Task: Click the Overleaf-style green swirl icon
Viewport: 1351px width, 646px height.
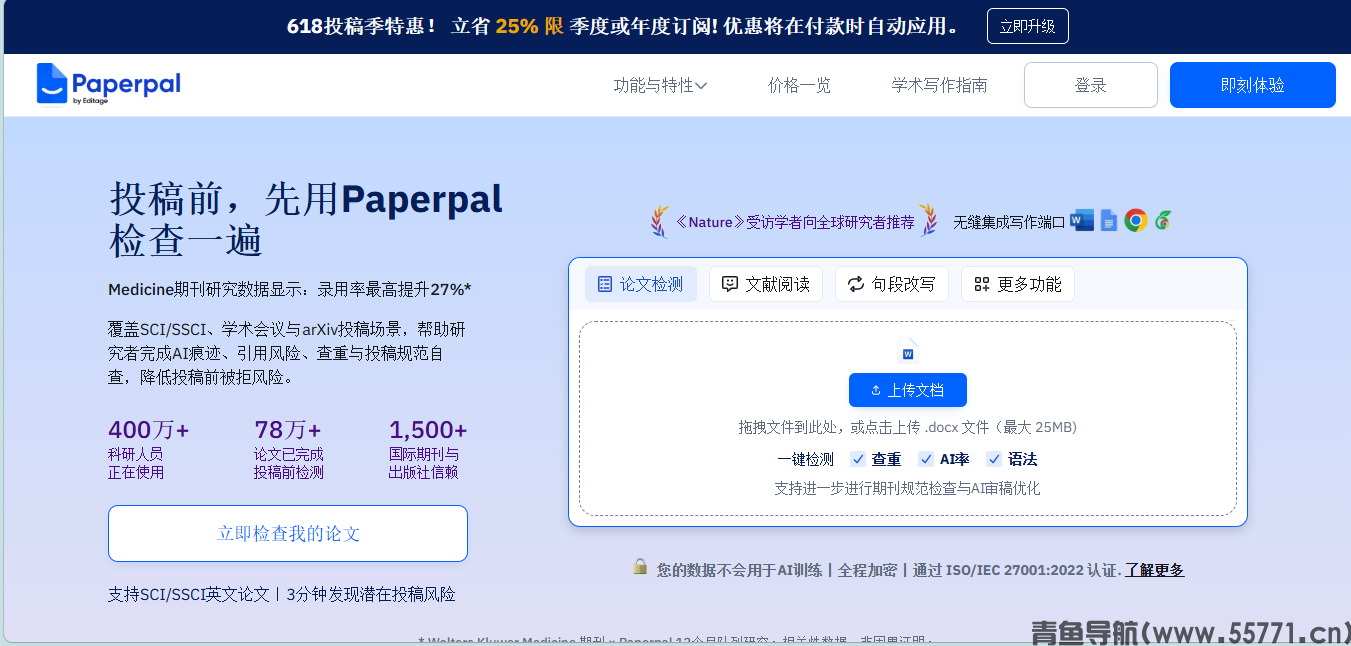Action: (x=1162, y=220)
